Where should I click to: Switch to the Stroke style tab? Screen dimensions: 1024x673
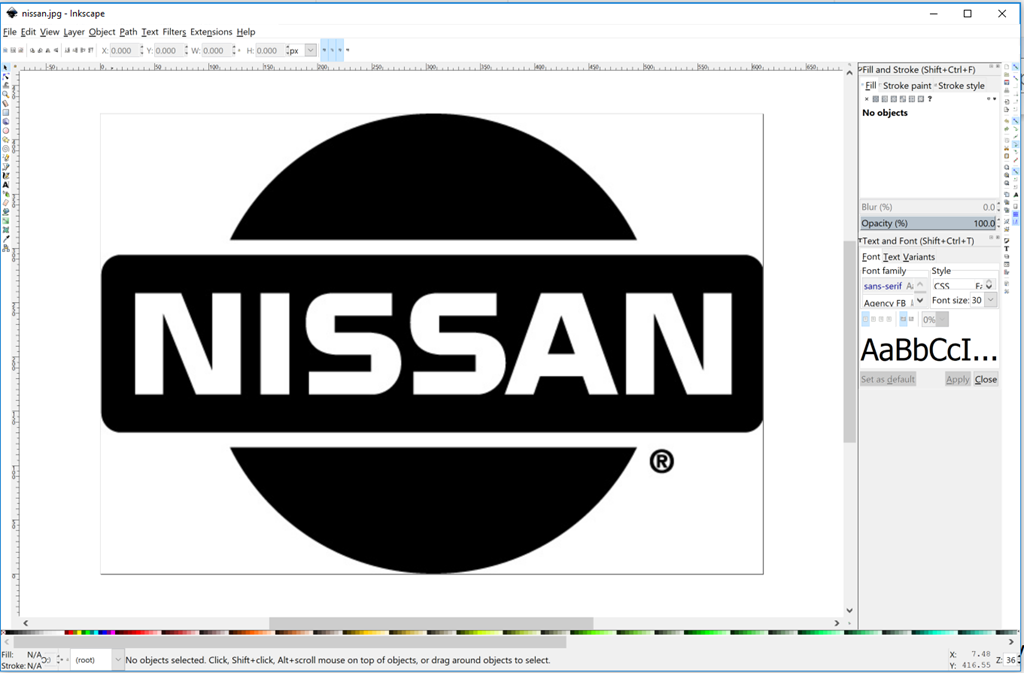(961, 86)
